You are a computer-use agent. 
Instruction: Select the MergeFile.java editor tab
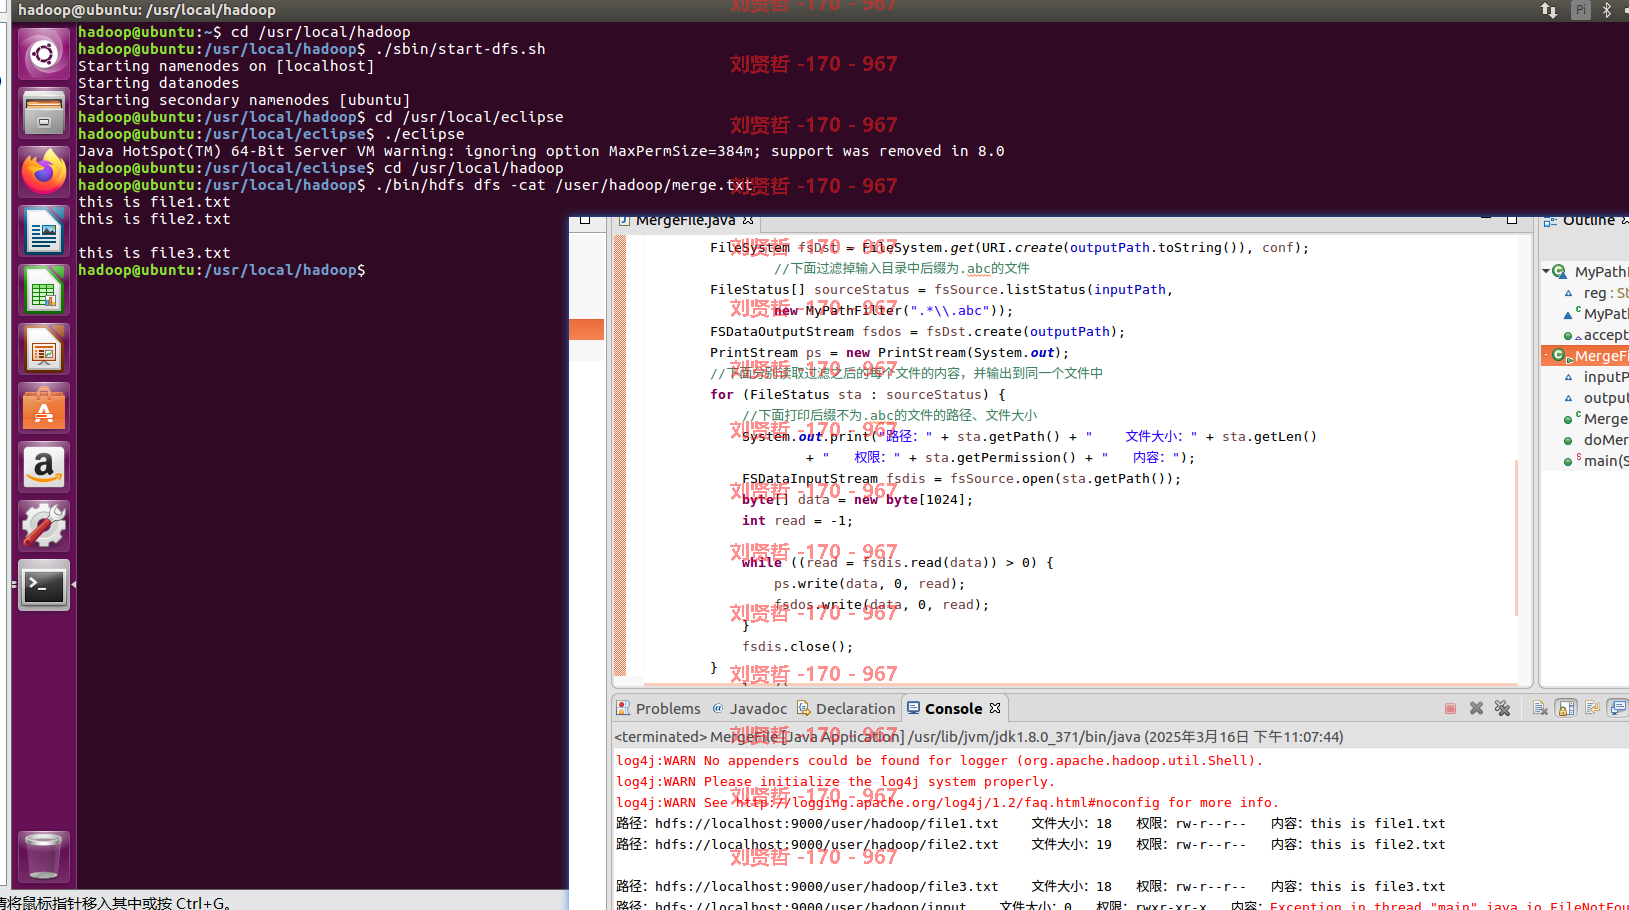pyautogui.click(x=686, y=220)
